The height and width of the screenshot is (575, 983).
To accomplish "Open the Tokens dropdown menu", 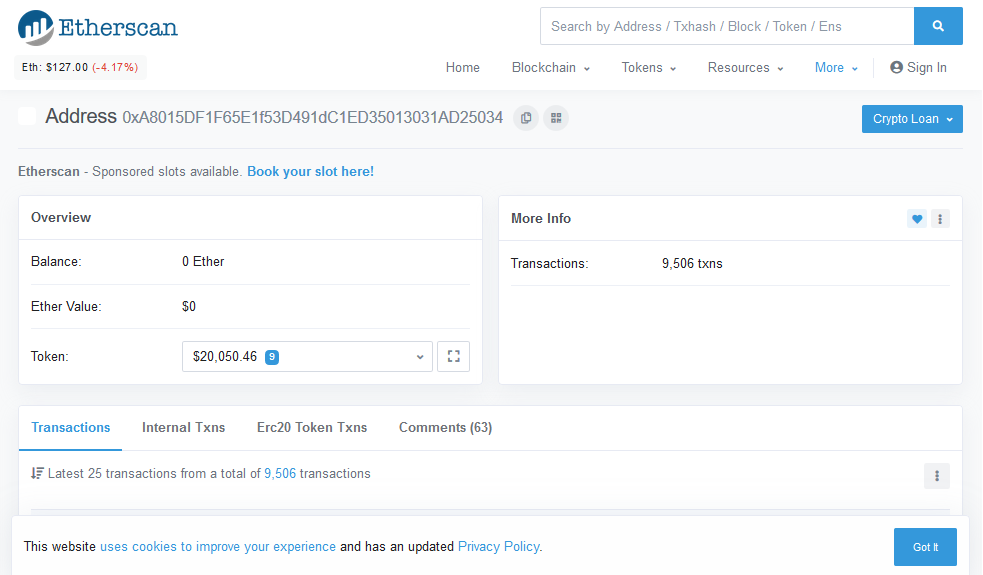I will click(x=648, y=68).
